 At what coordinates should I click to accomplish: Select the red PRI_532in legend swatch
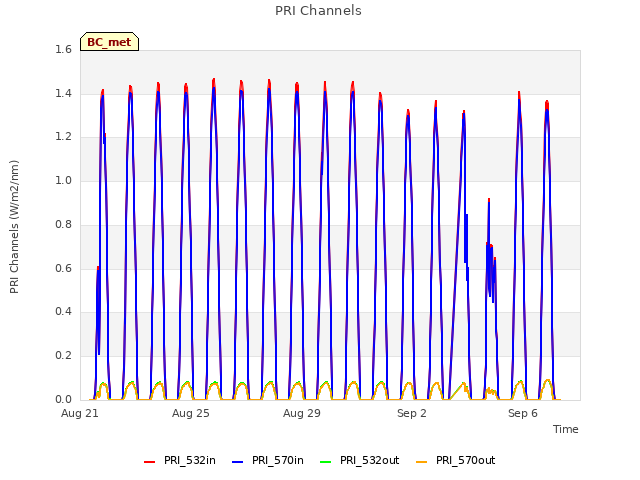click(x=149, y=462)
